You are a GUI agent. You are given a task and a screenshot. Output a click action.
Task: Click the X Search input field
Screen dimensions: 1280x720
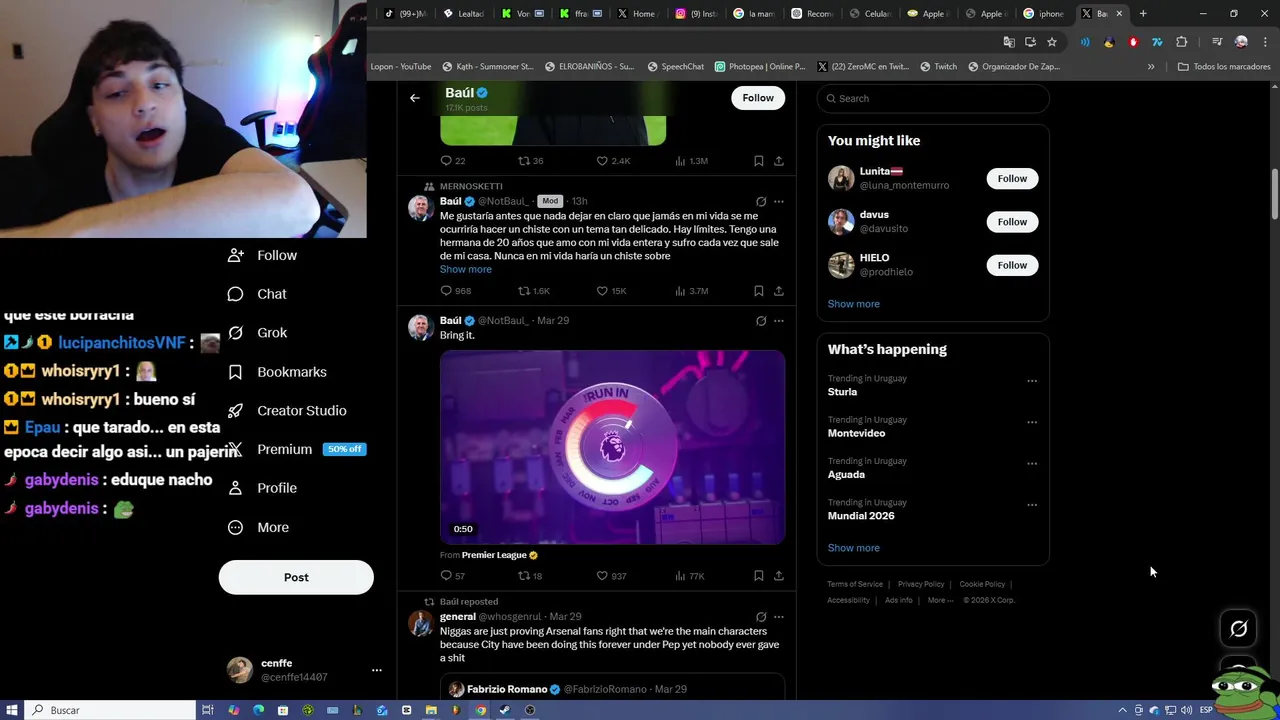pos(933,98)
